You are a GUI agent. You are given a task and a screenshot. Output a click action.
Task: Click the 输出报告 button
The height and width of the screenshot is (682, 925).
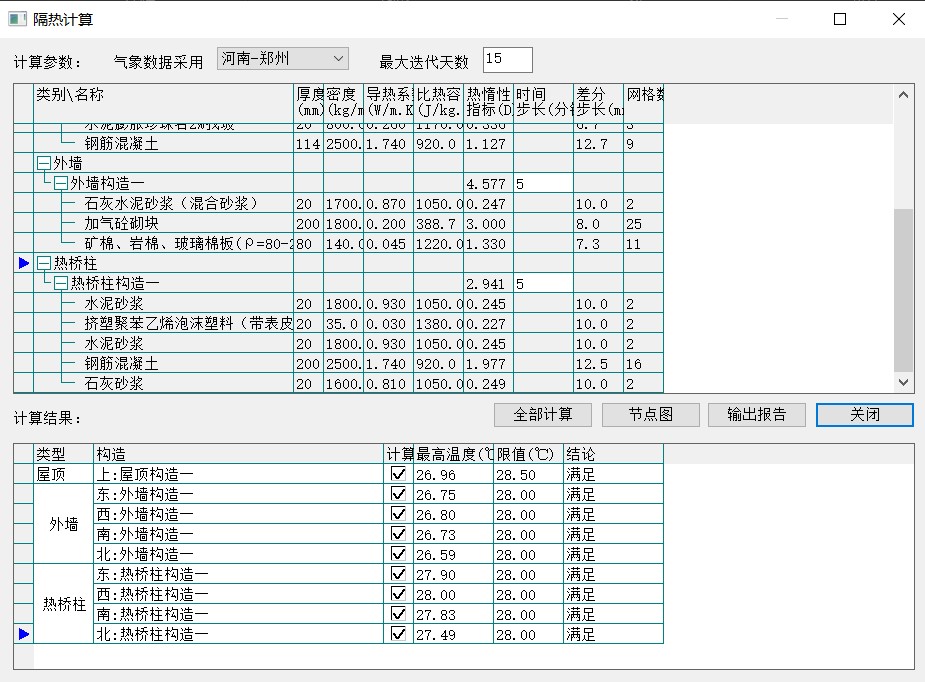pos(757,414)
